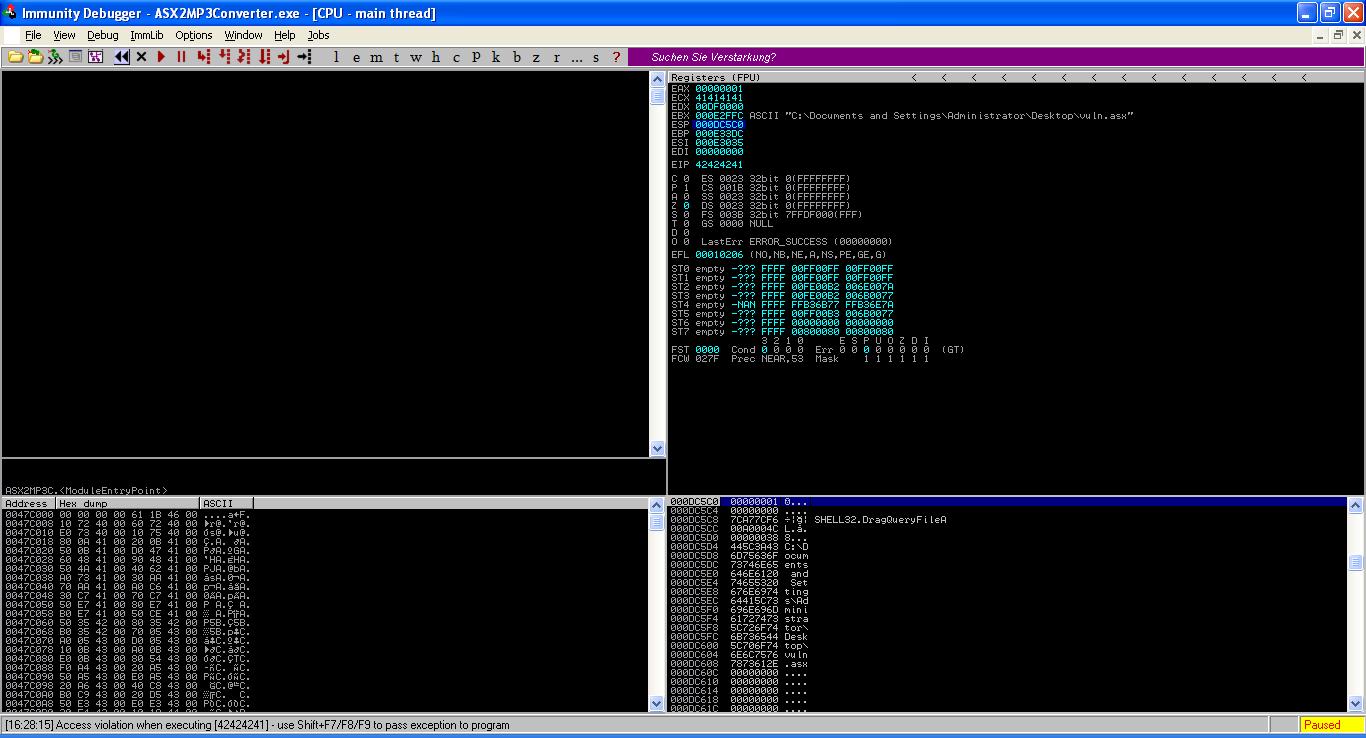Show Call stack with 'k' button
Screen dimensions: 1366x738
tap(496, 57)
